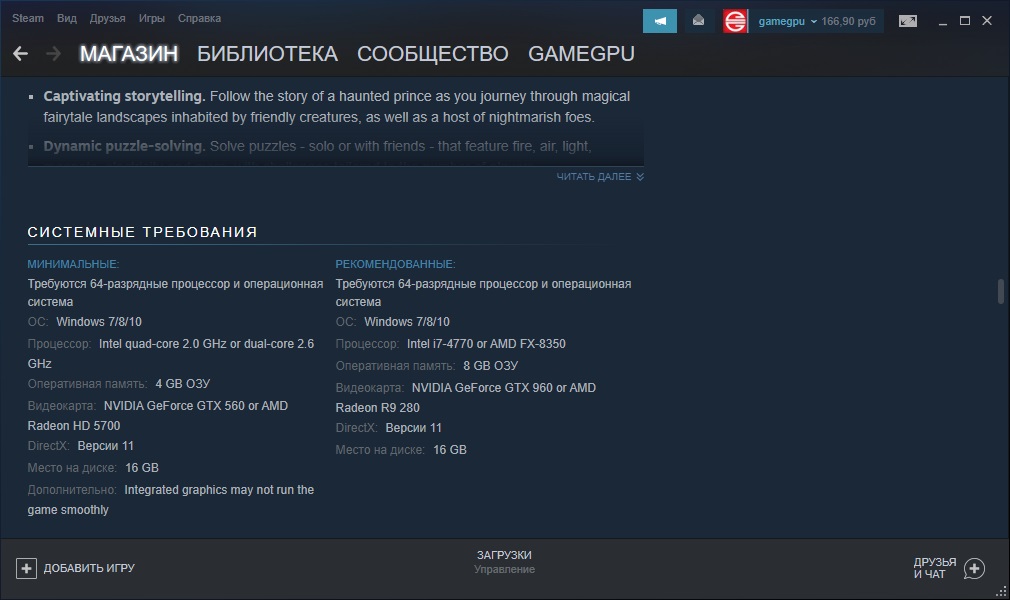The width and height of the screenshot is (1010, 600).
Task: Click the window resize grip corner
Action: pyautogui.click(x=1002, y=592)
